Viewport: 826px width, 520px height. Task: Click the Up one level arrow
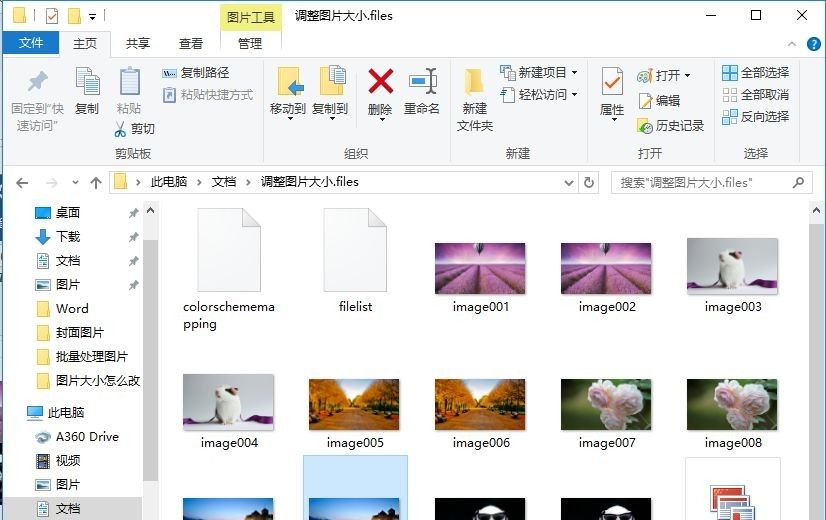pos(95,183)
